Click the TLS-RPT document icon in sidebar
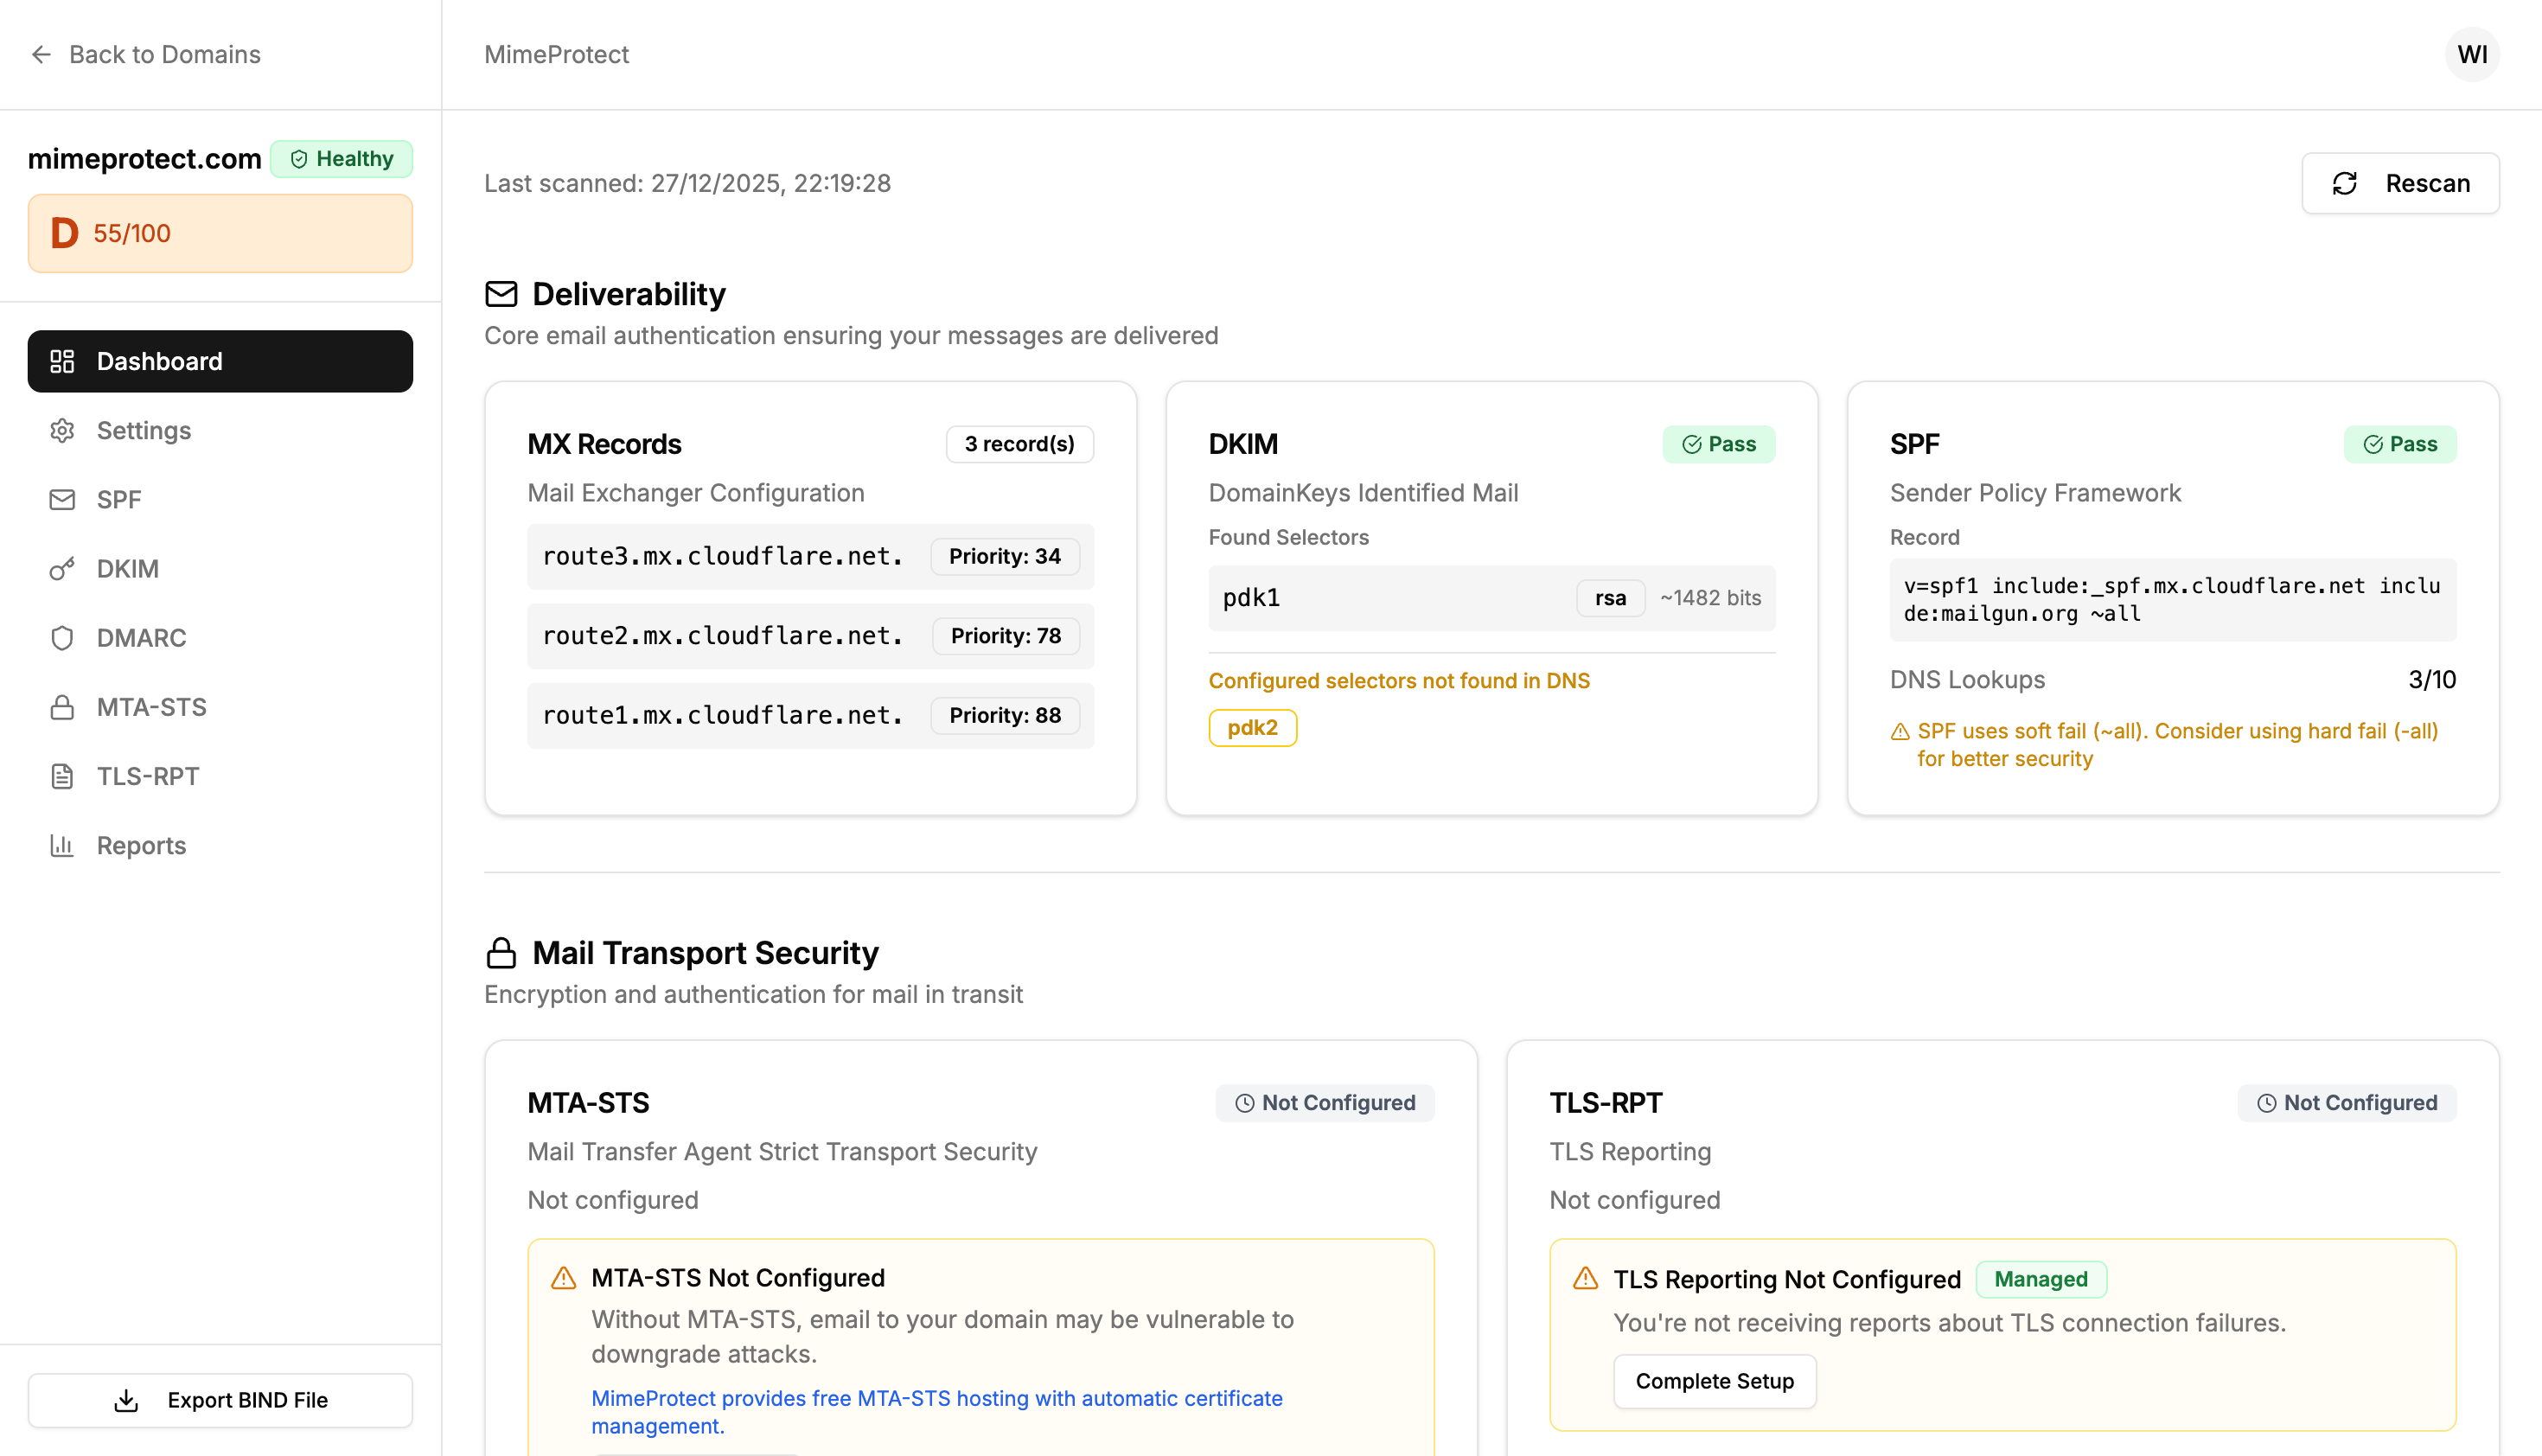The width and height of the screenshot is (2542, 1456). tap(62, 776)
